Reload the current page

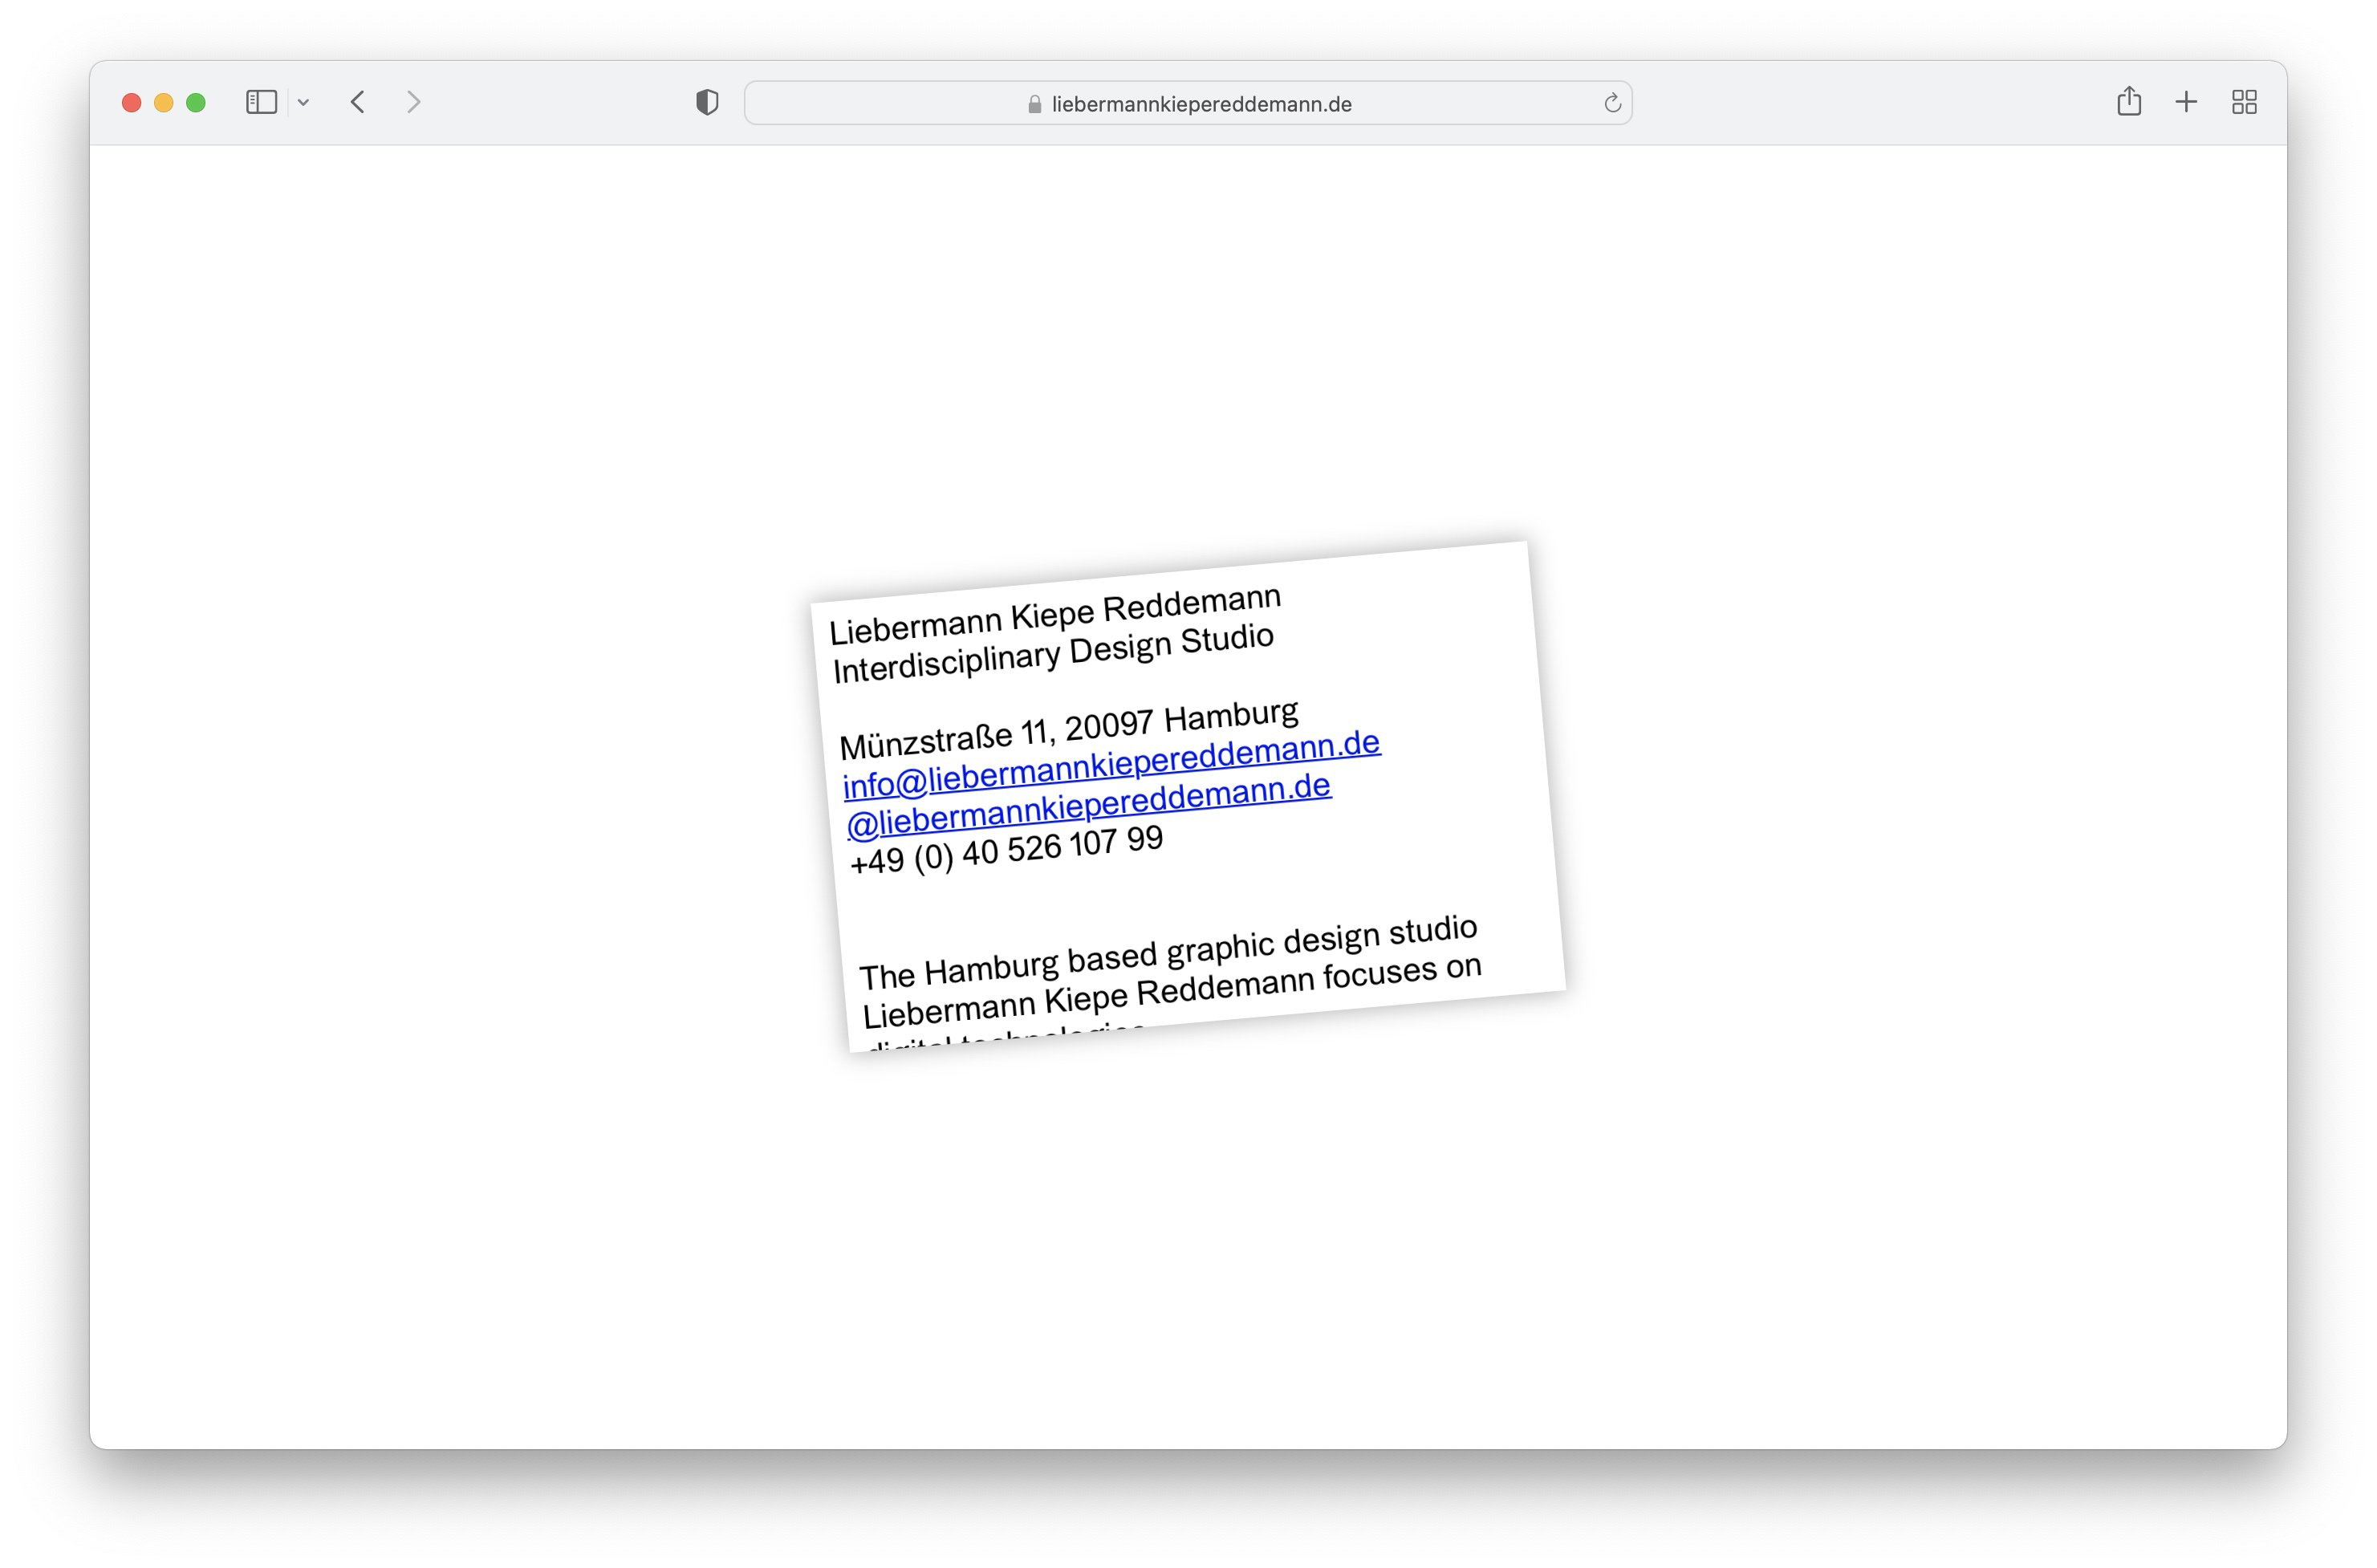click(x=1612, y=103)
